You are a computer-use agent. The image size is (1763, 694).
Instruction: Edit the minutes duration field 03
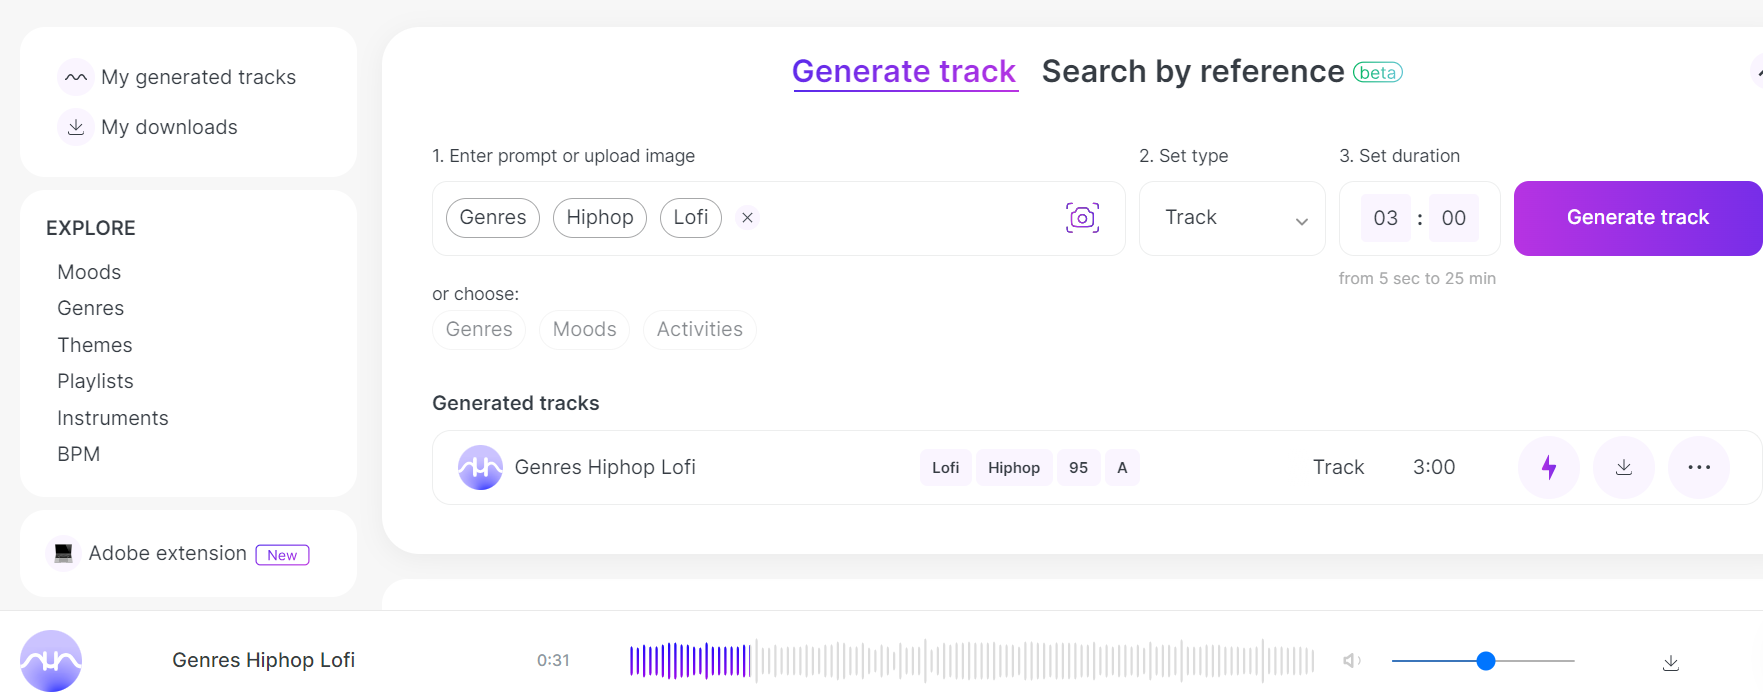[1386, 218]
